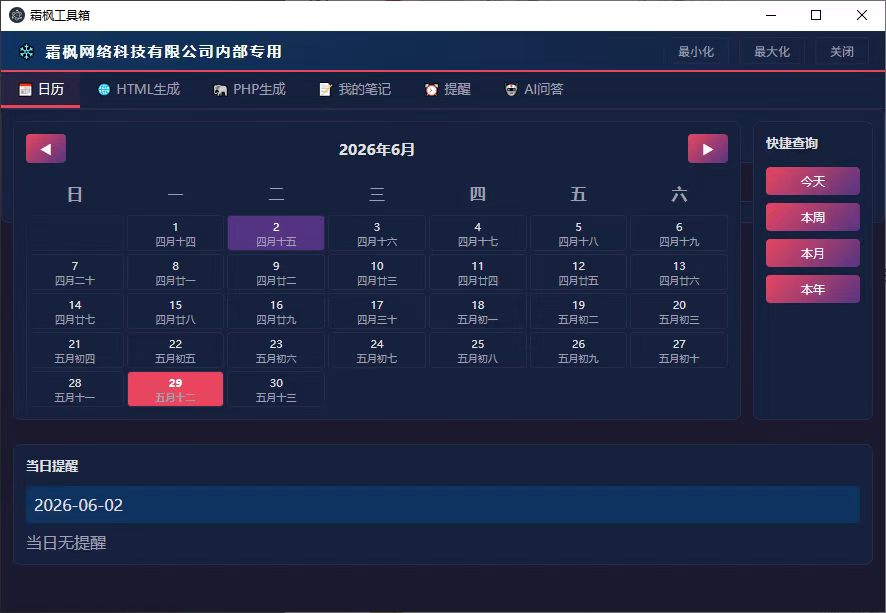Pick June 14 (四月廿七) Sunday cell

75,311
